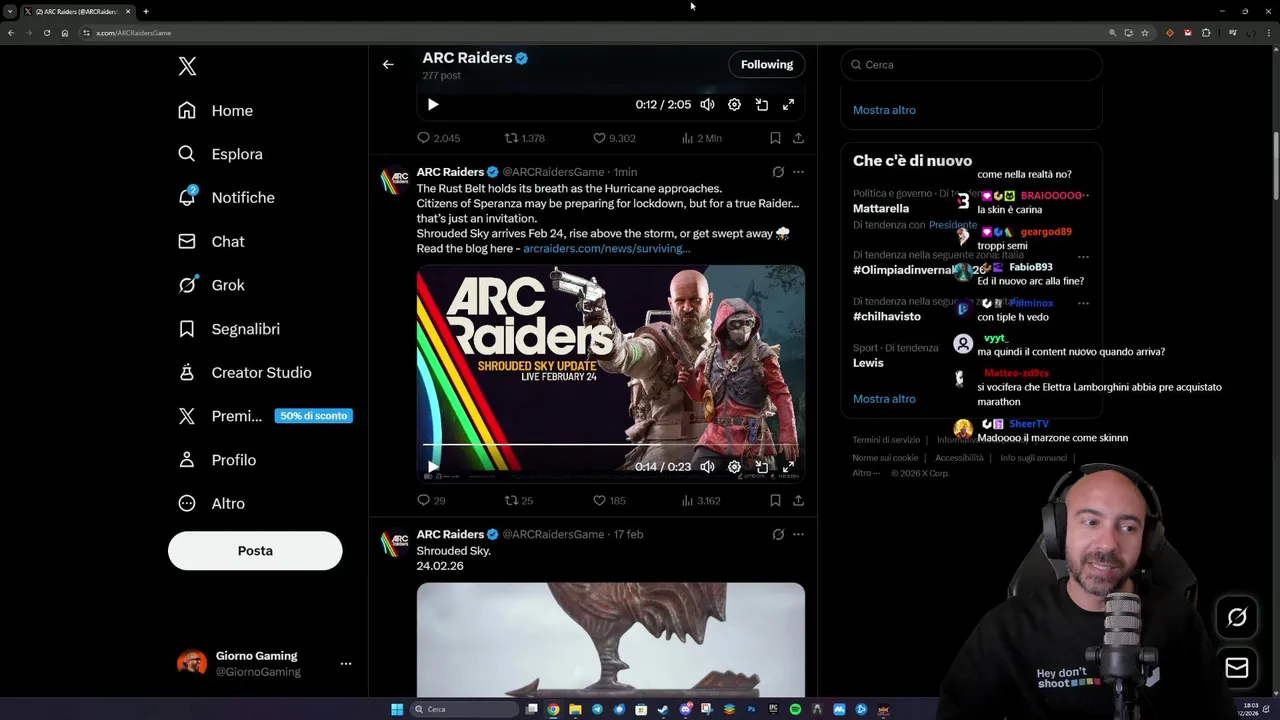This screenshot has height=720, width=1280.
Task: Click the X logo in the sidebar
Action: 187,67
